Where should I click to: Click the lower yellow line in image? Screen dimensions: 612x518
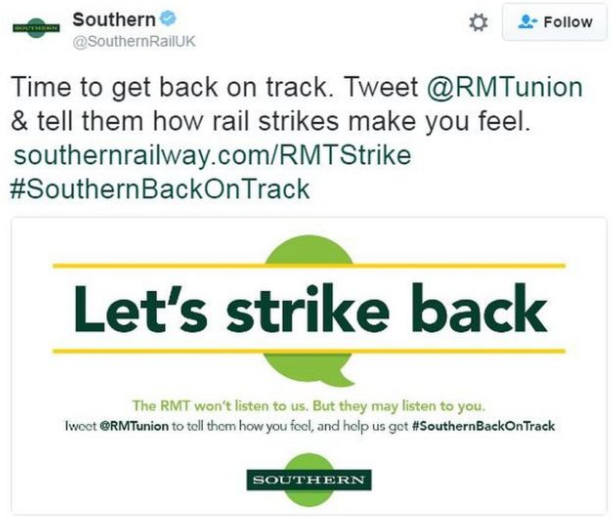(309, 351)
